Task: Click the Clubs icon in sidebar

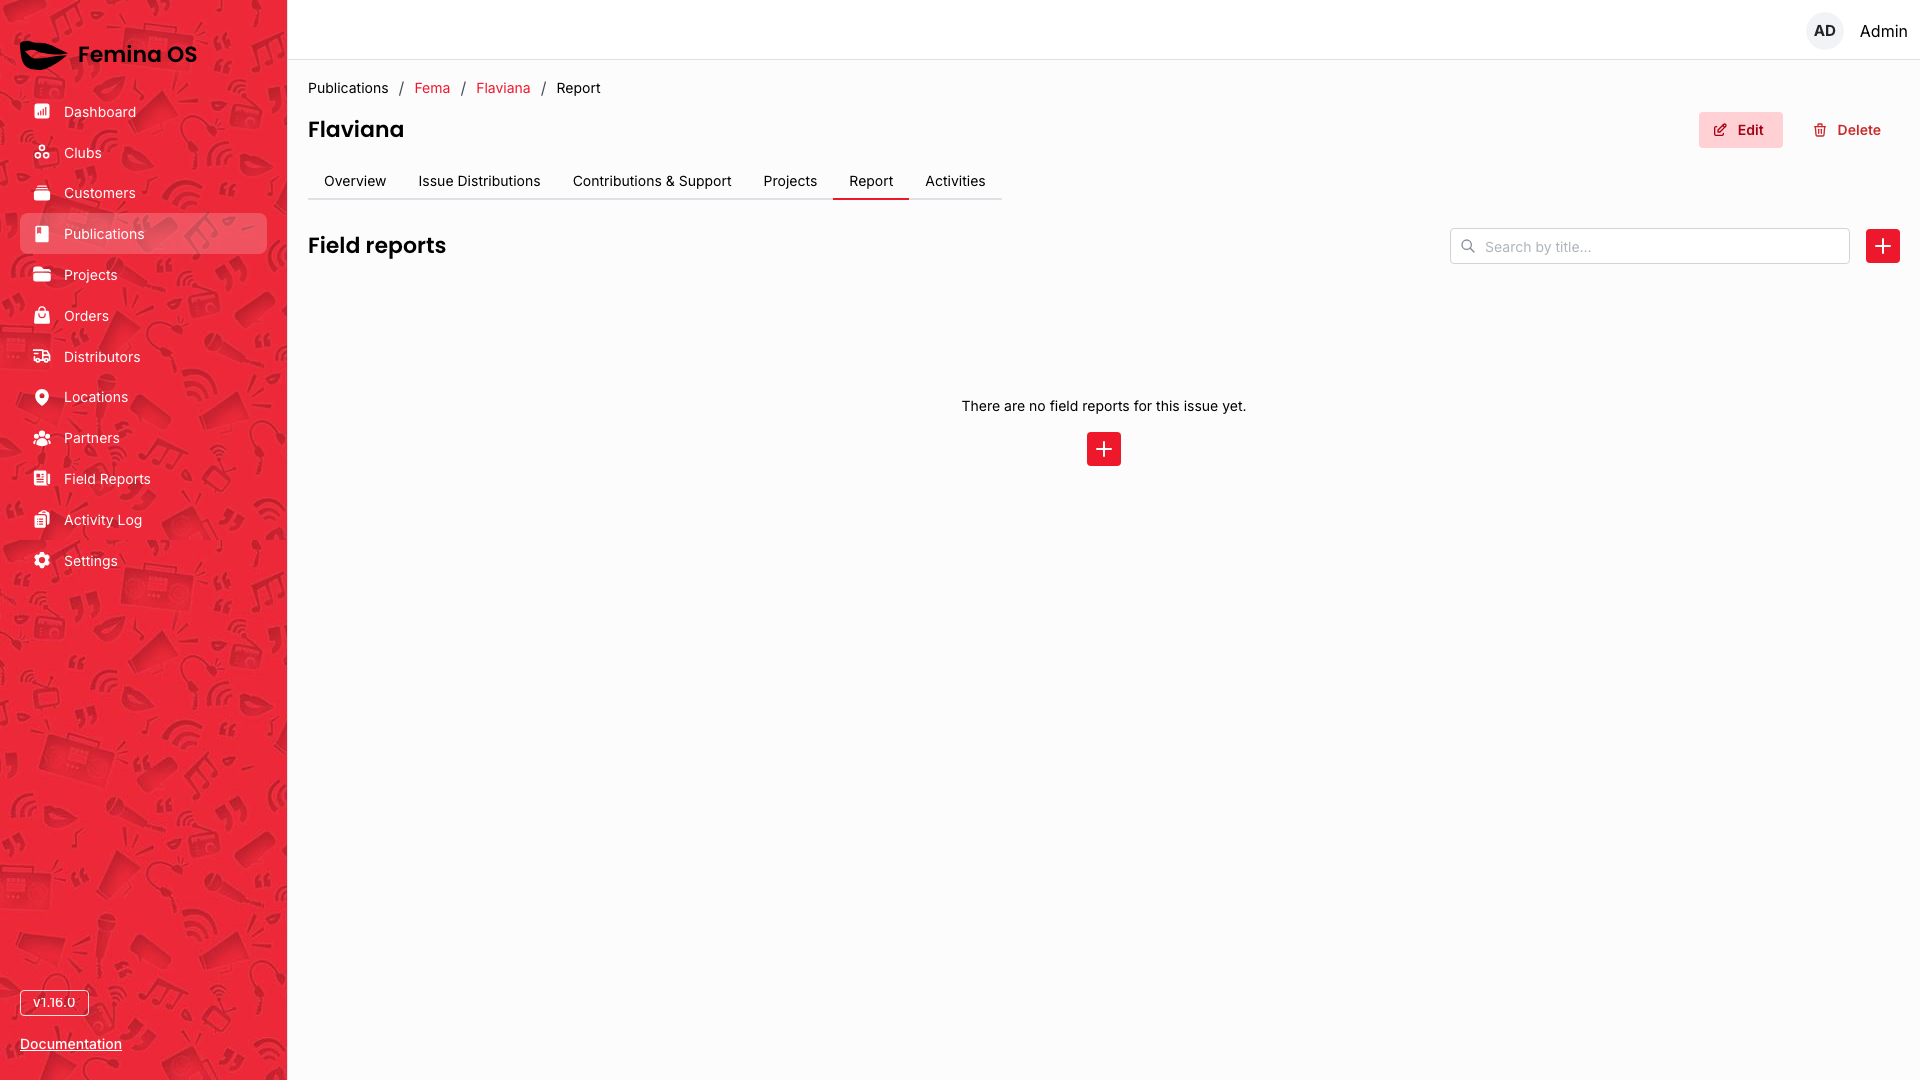Action: coord(42,153)
